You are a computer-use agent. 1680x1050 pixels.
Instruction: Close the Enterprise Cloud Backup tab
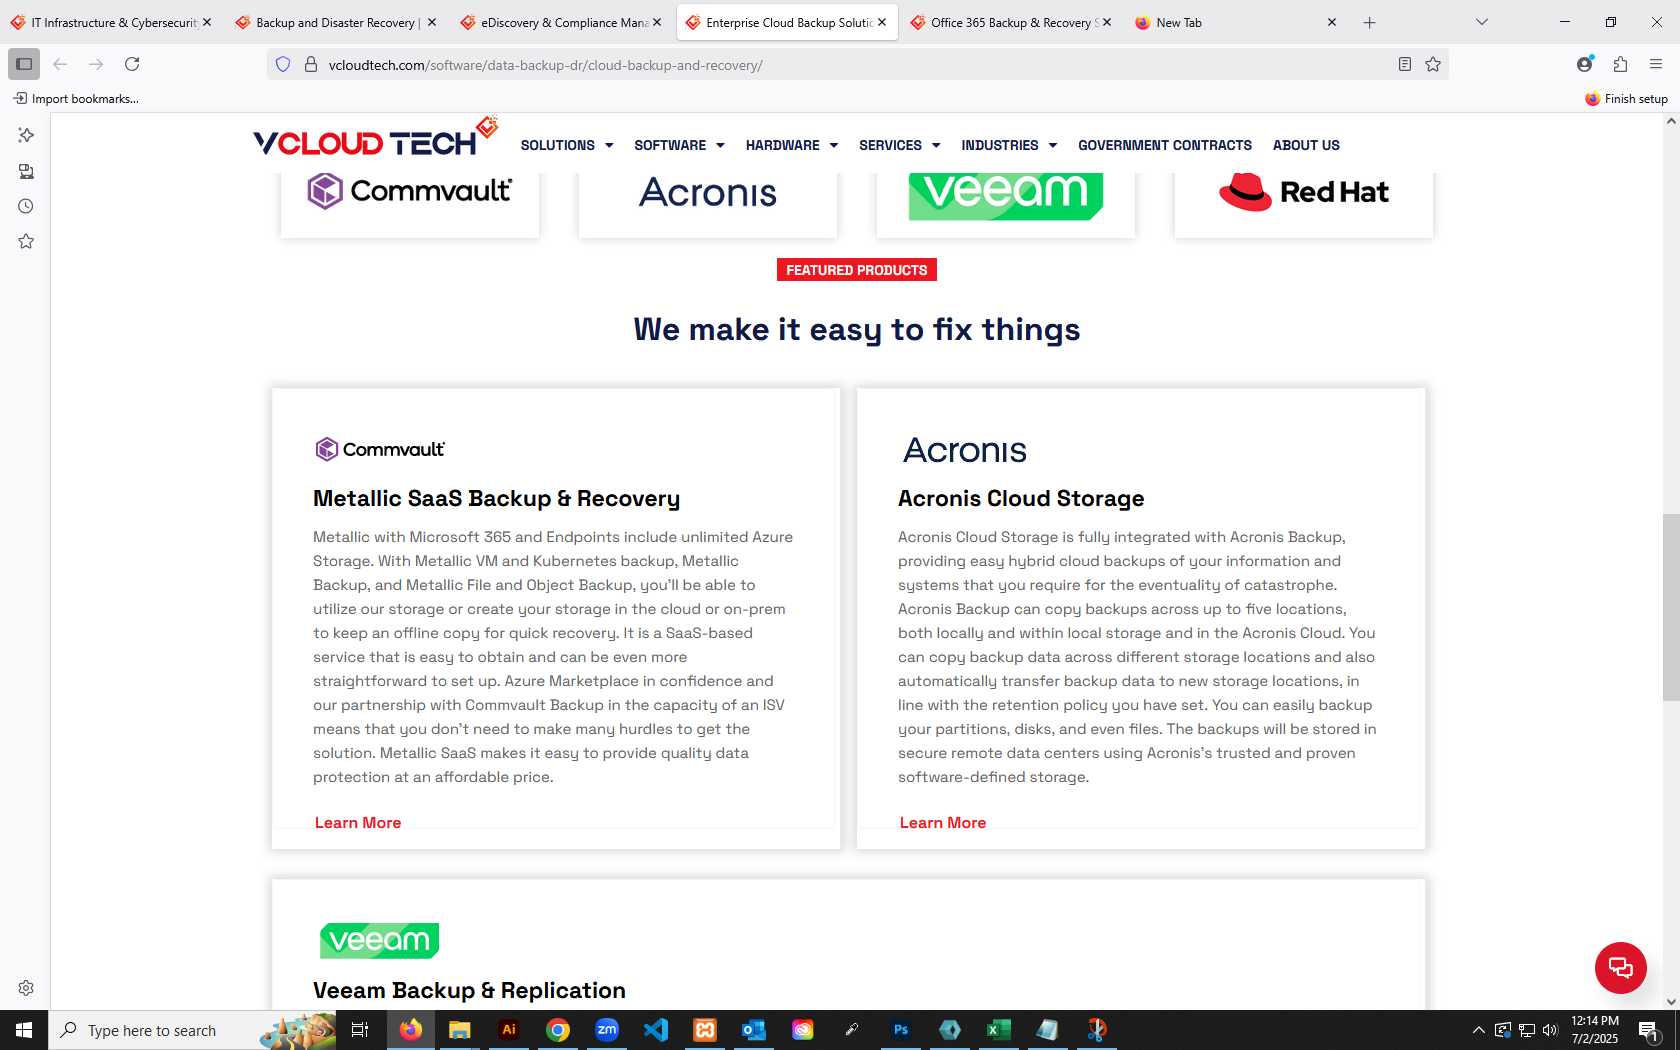tap(882, 22)
